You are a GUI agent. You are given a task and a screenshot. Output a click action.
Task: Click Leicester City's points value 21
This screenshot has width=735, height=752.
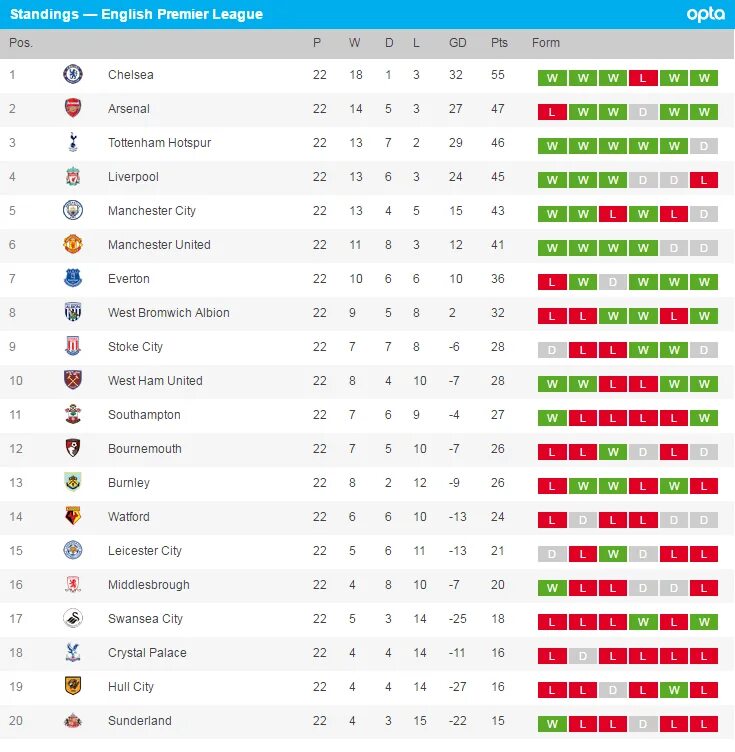[x=498, y=551]
